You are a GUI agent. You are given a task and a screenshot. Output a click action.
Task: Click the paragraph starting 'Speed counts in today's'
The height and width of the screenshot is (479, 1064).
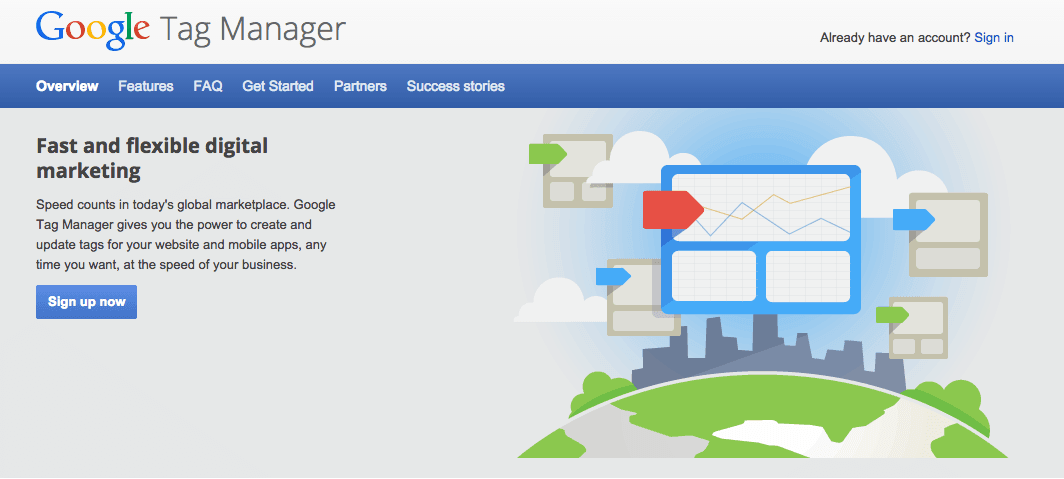pyautogui.click(x=185, y=235)
